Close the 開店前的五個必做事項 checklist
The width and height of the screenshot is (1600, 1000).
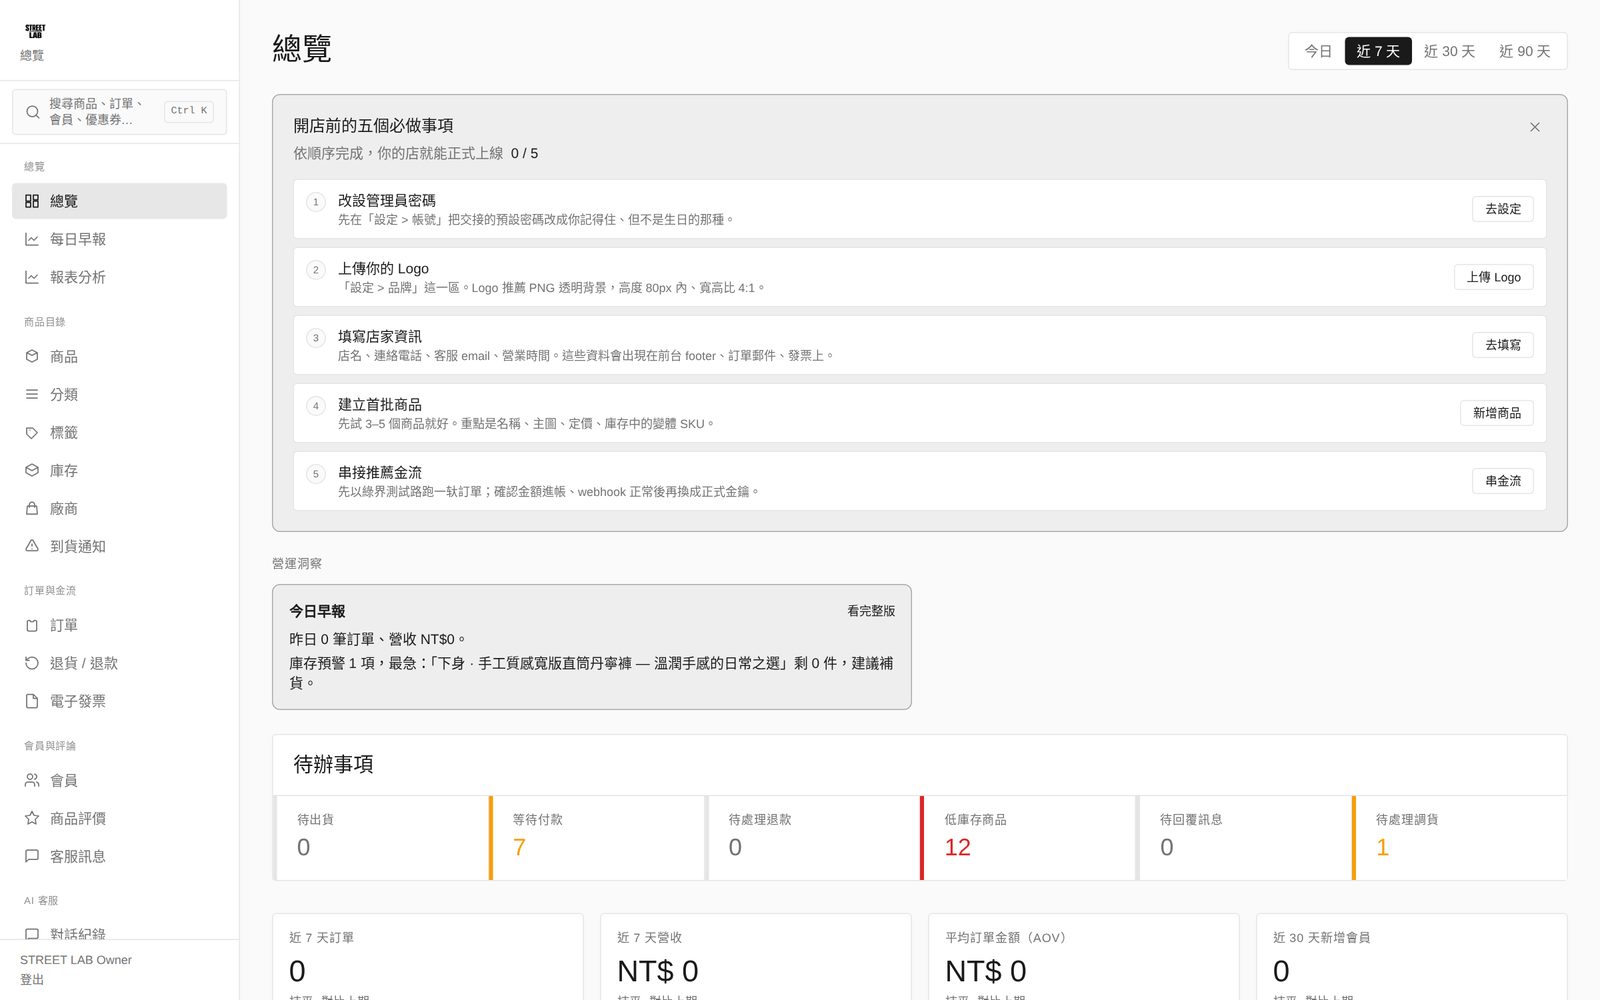pyautogui.click(x=1534, y=127)
